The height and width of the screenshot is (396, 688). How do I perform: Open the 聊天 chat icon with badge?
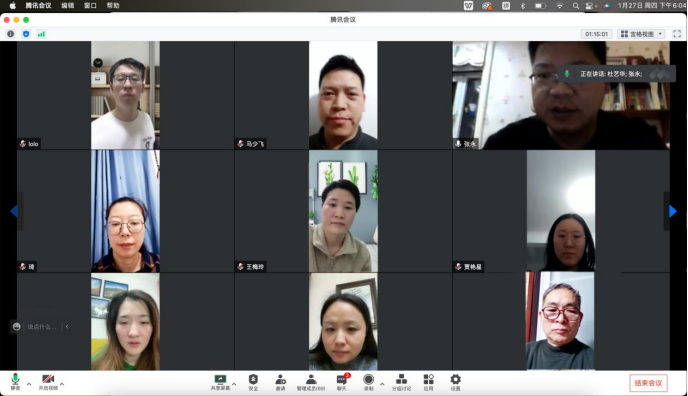342,382
